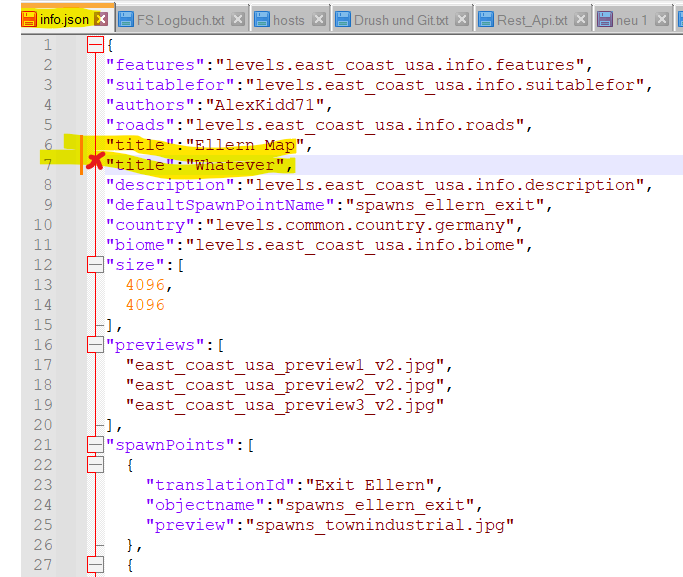Click the disk icon on Drush und Git.txt

(343, 20)
